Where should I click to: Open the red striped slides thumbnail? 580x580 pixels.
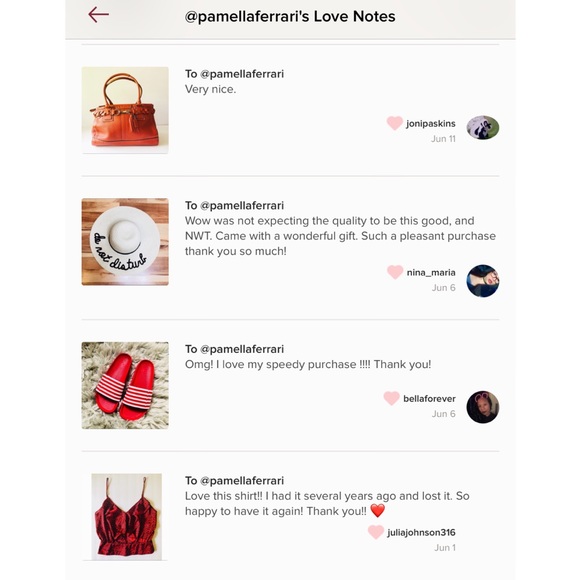(x=125, y=385)
